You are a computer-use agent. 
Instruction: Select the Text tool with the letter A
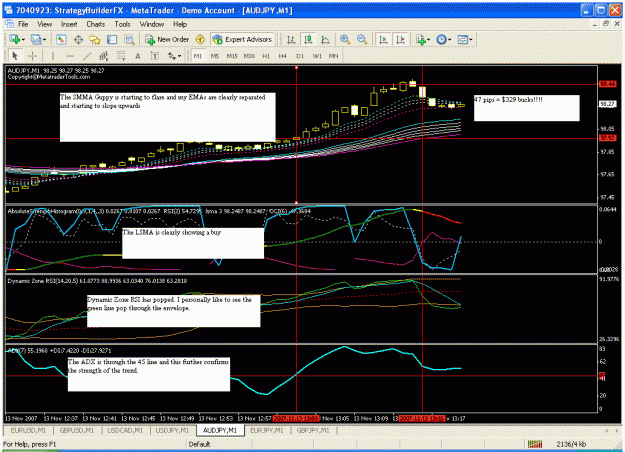click(138, 56)
